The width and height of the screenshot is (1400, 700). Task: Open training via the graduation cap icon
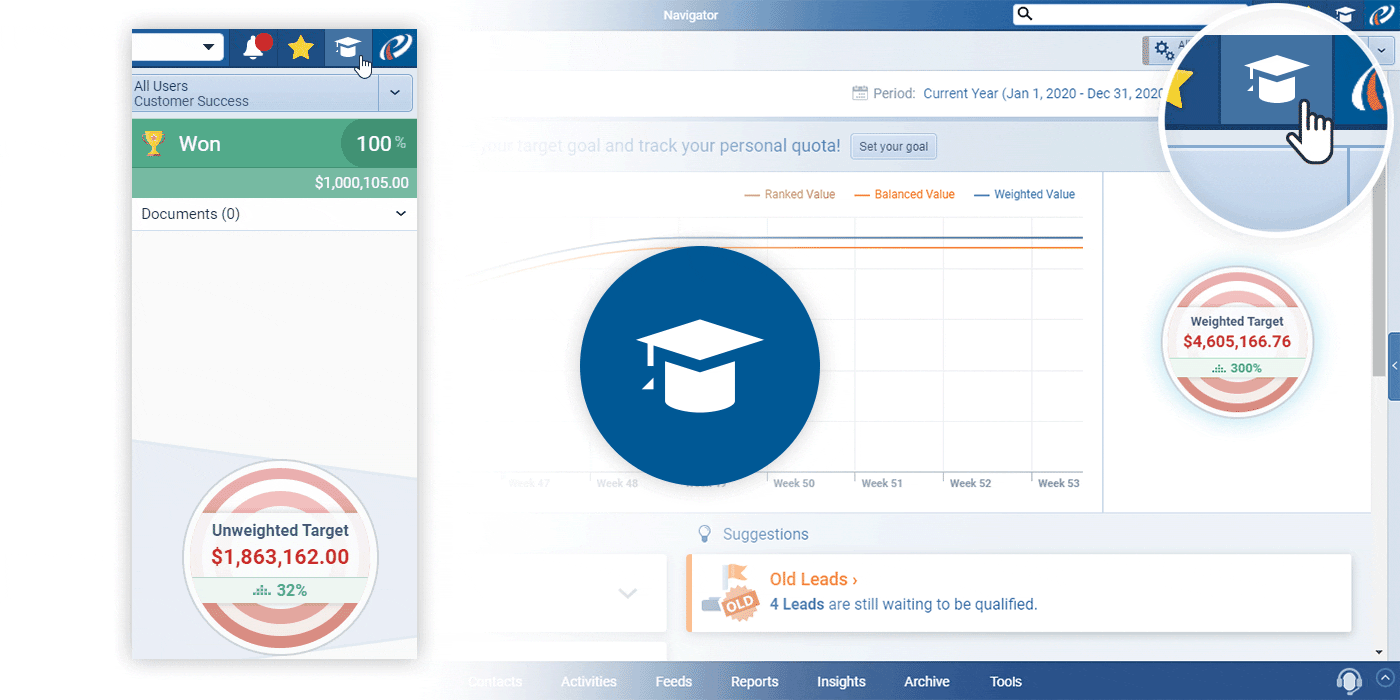coord(347,47)
